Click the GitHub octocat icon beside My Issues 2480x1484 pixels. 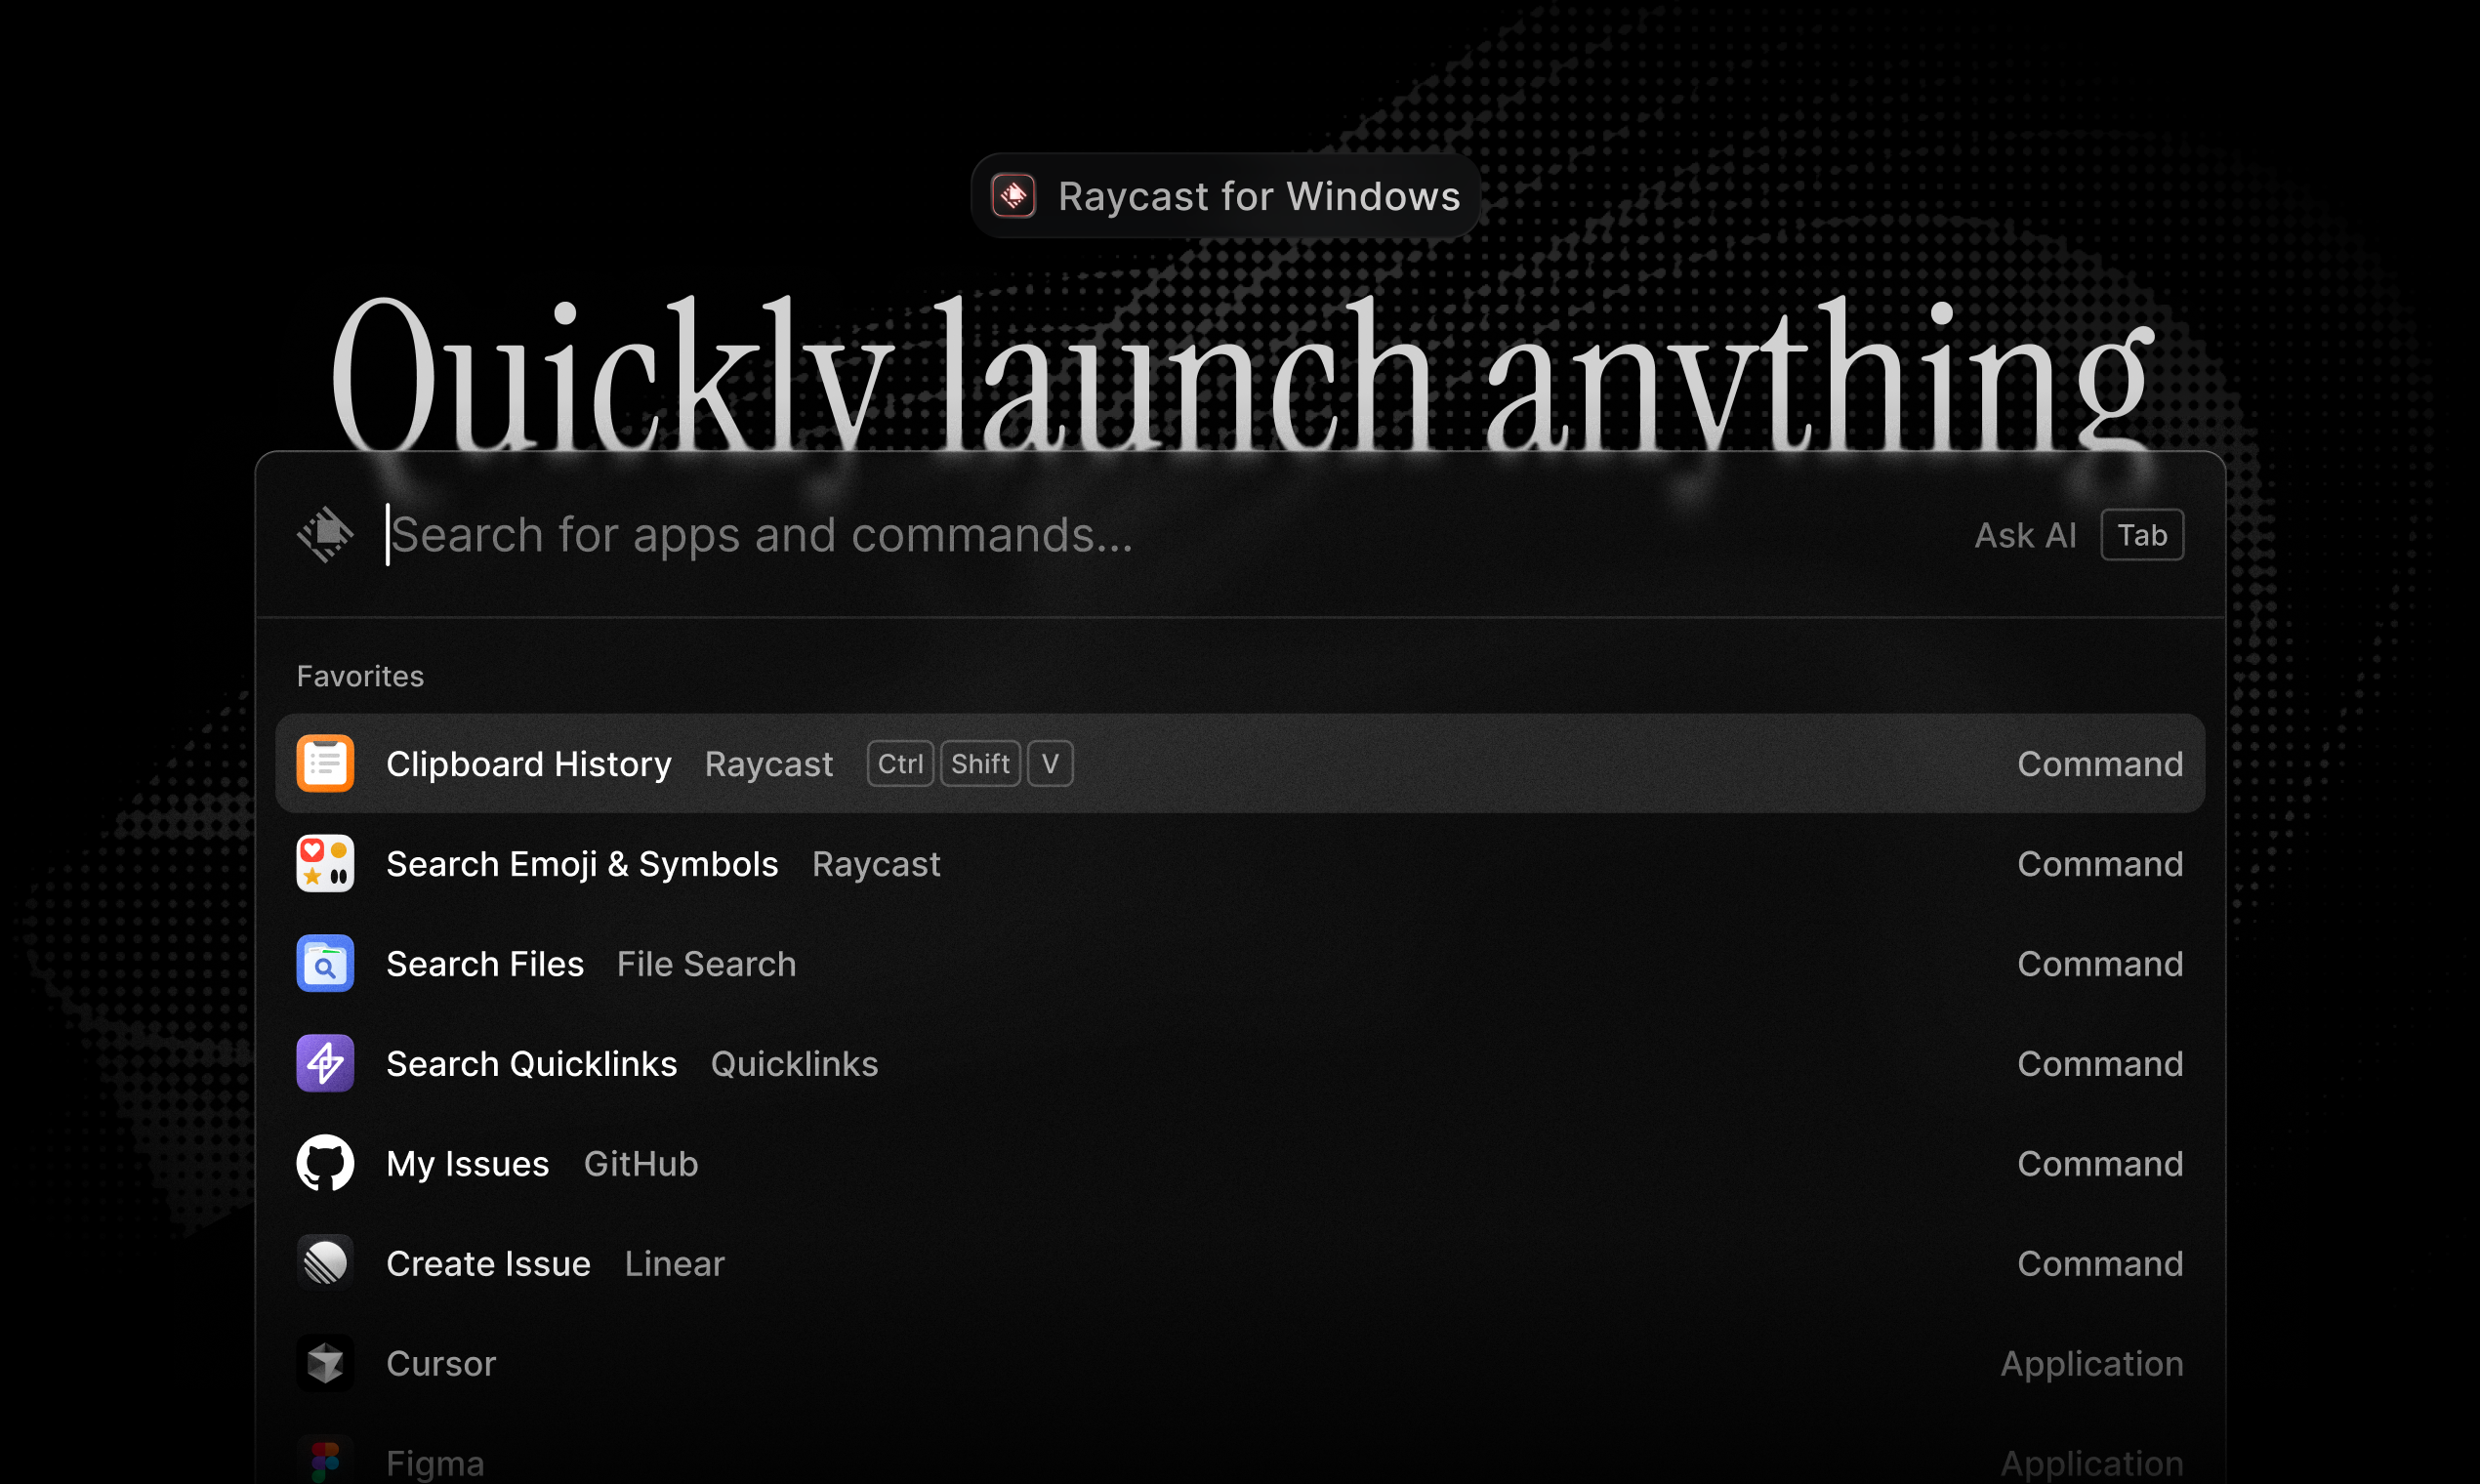click(325, 1163)
